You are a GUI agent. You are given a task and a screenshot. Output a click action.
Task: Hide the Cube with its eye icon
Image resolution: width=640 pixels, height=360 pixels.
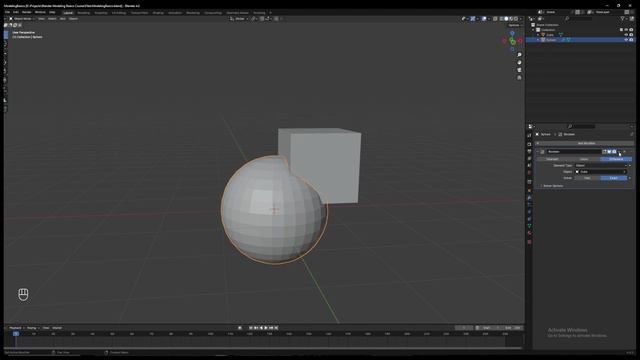click(x=626, y=35)
